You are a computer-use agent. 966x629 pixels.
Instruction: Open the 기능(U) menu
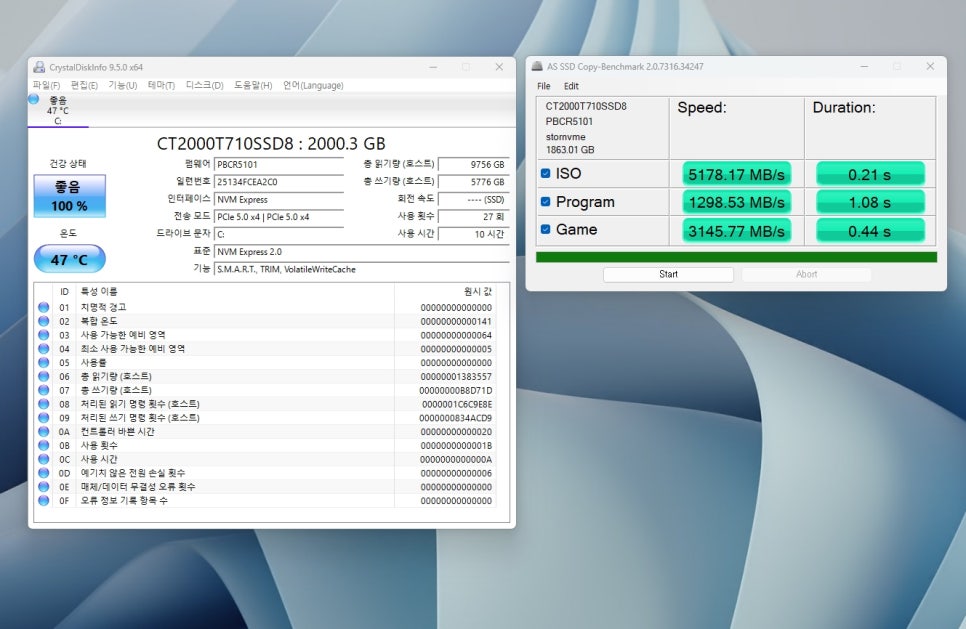click(x=123, y=85)
